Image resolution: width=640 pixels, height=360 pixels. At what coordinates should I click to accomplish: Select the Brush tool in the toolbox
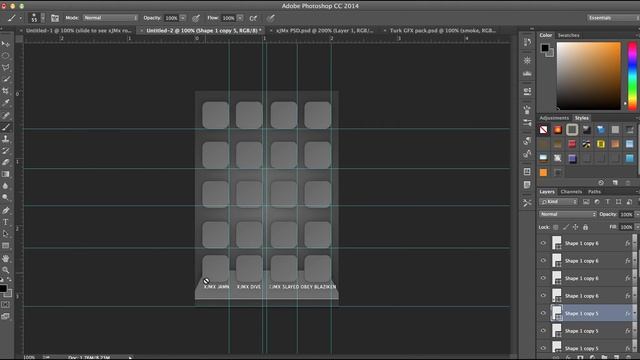point(5,127)
